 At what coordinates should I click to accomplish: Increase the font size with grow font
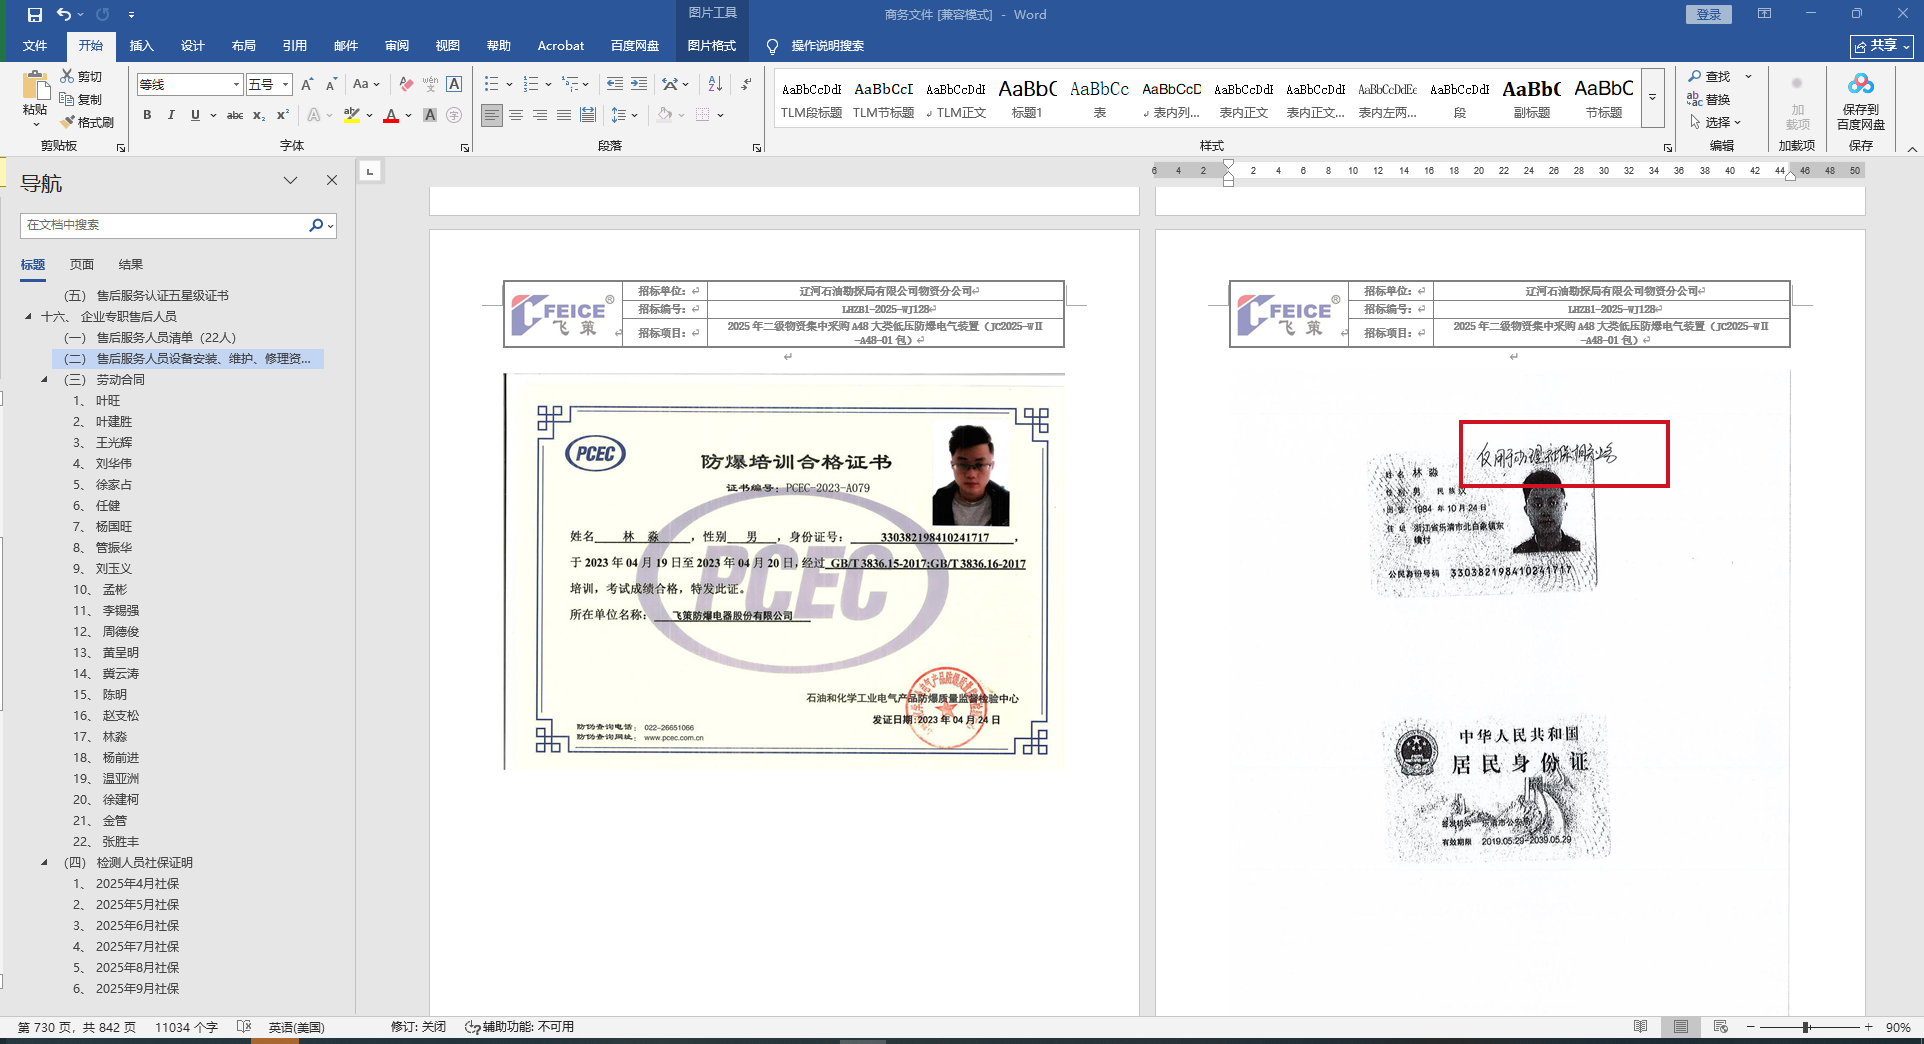307,84
